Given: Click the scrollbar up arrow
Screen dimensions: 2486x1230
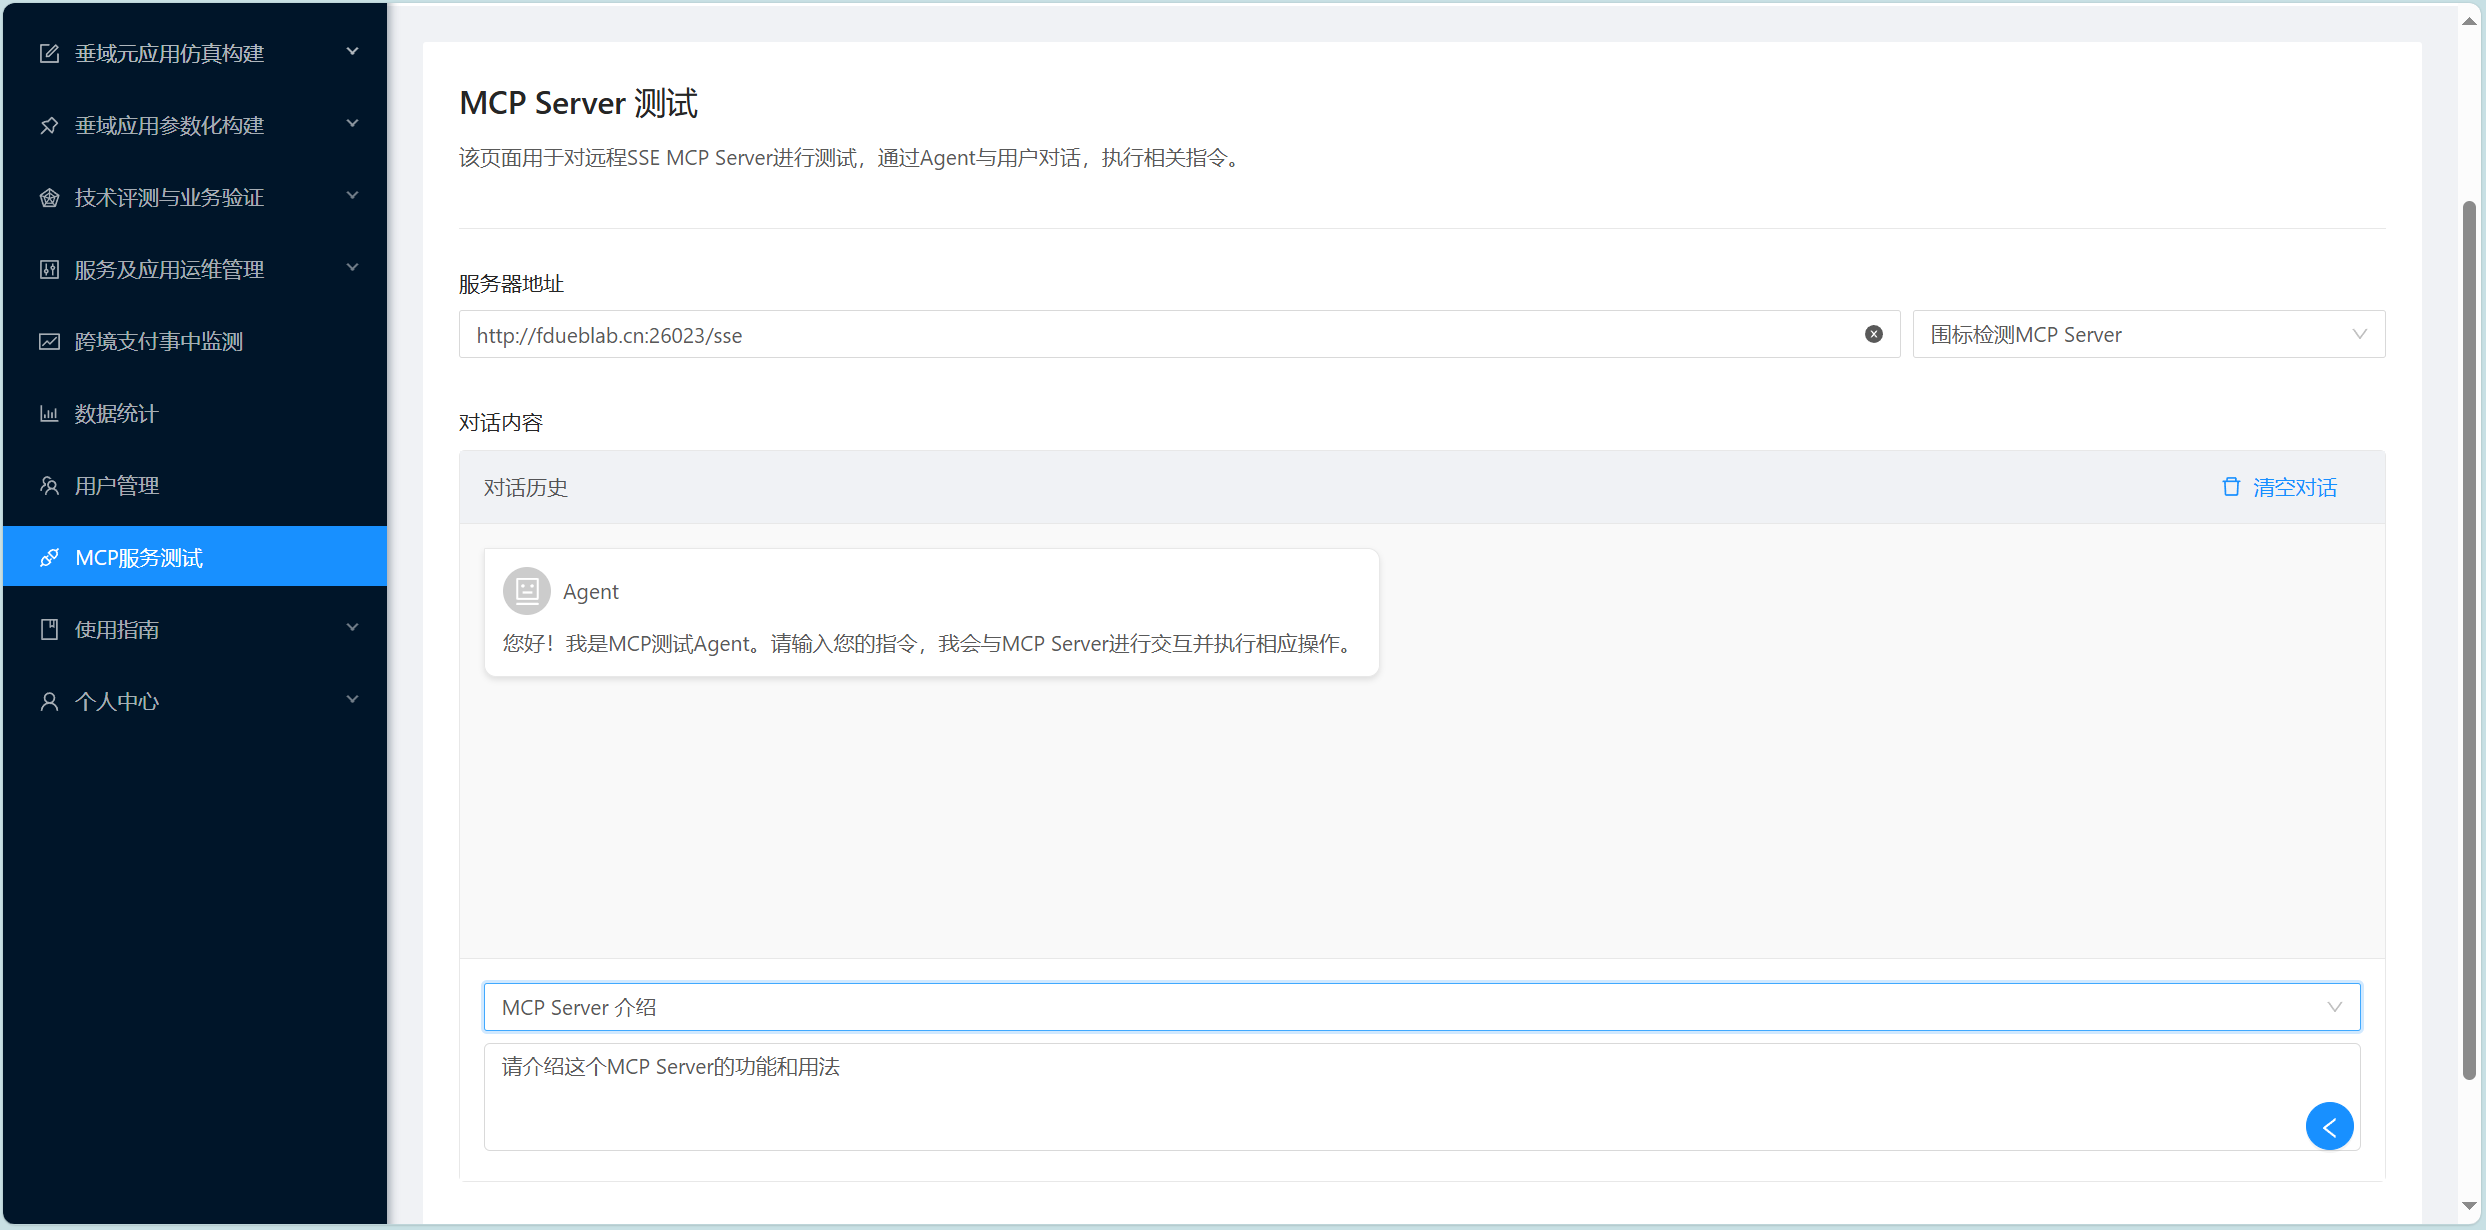Looking at the screenshot, I should tap(2469, 20).
